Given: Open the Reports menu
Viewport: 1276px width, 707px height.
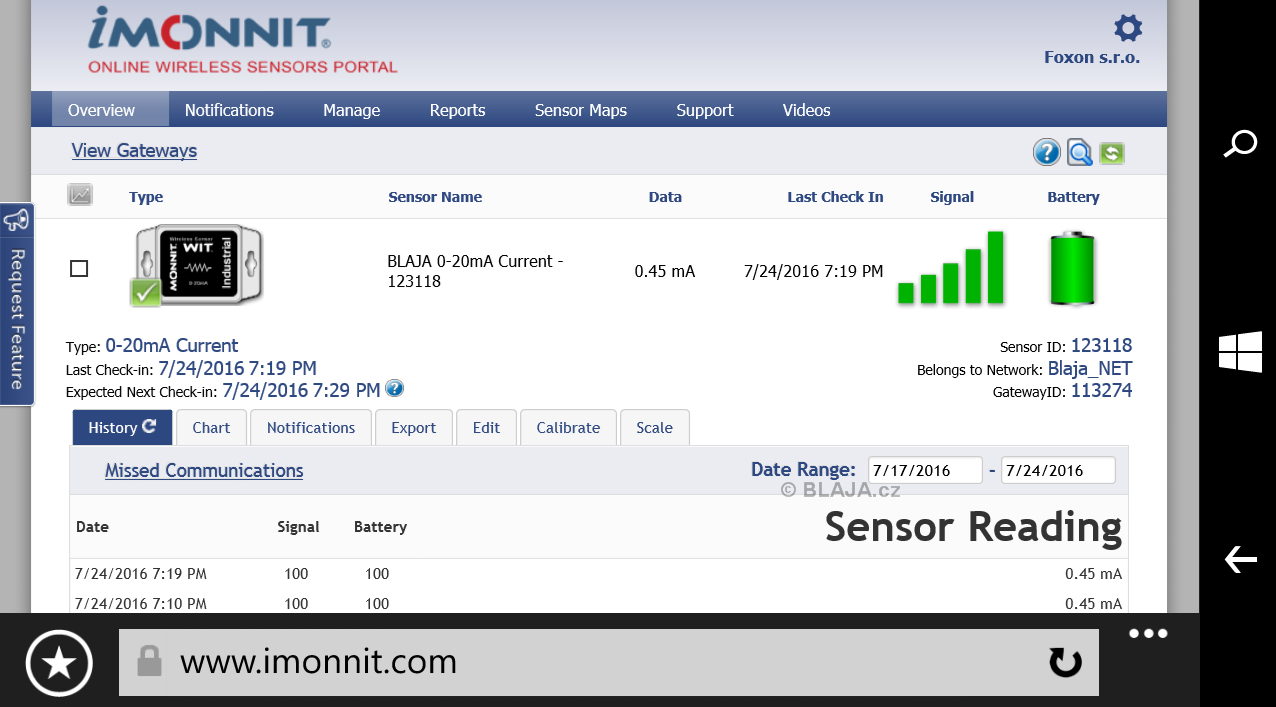Looking at the screenshot, I should (457, 110).
